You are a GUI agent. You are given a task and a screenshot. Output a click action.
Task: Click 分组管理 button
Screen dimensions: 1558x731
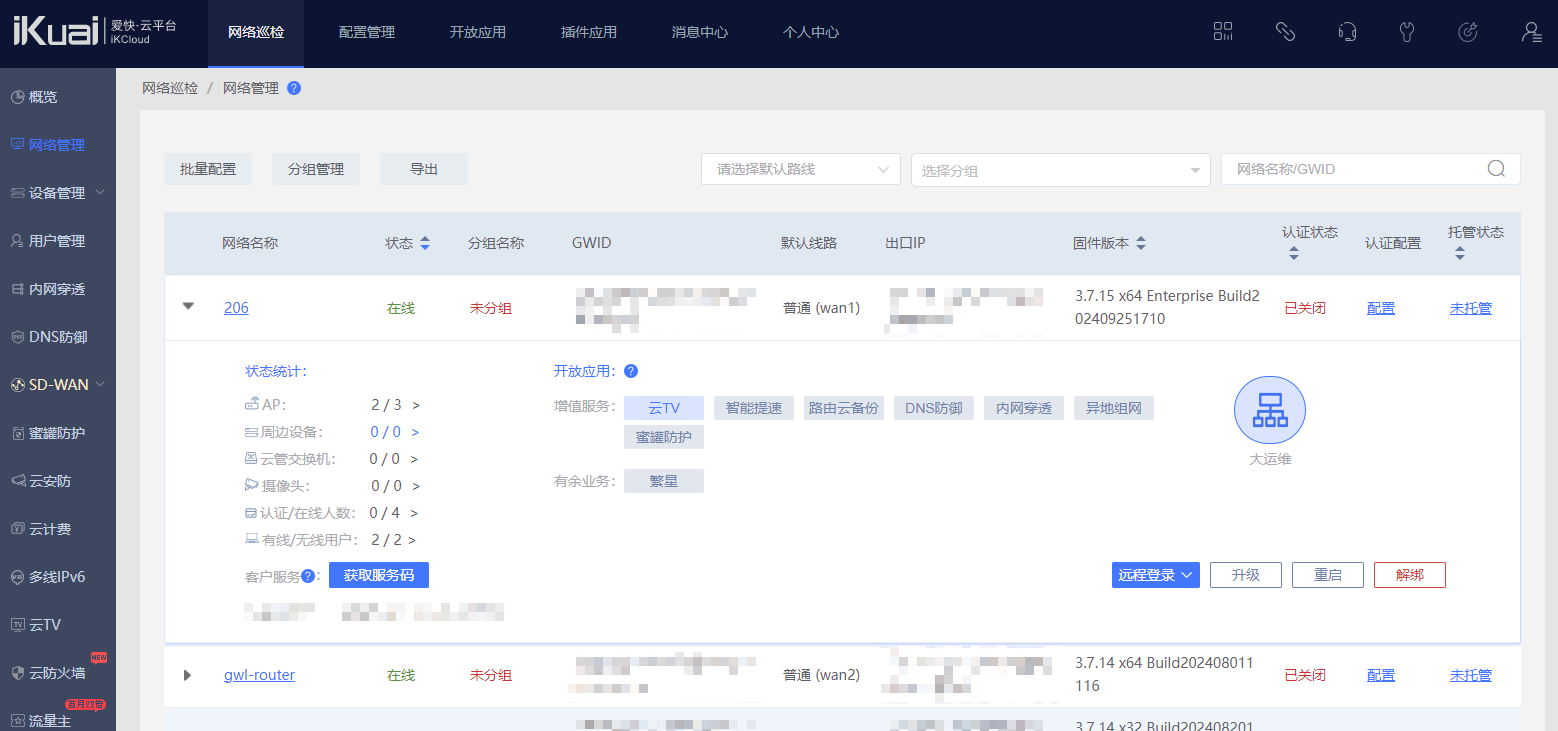click(316, 169)
